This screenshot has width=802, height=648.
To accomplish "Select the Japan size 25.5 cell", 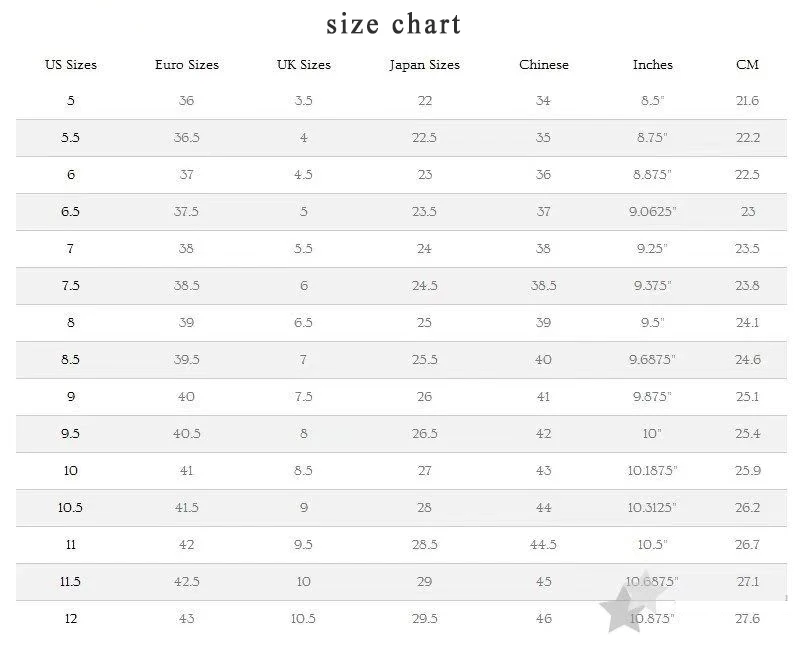I will (425, 360).
